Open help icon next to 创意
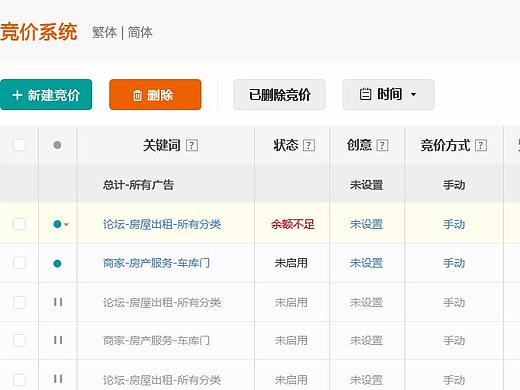Screen dimensions: 520x390 382,145
